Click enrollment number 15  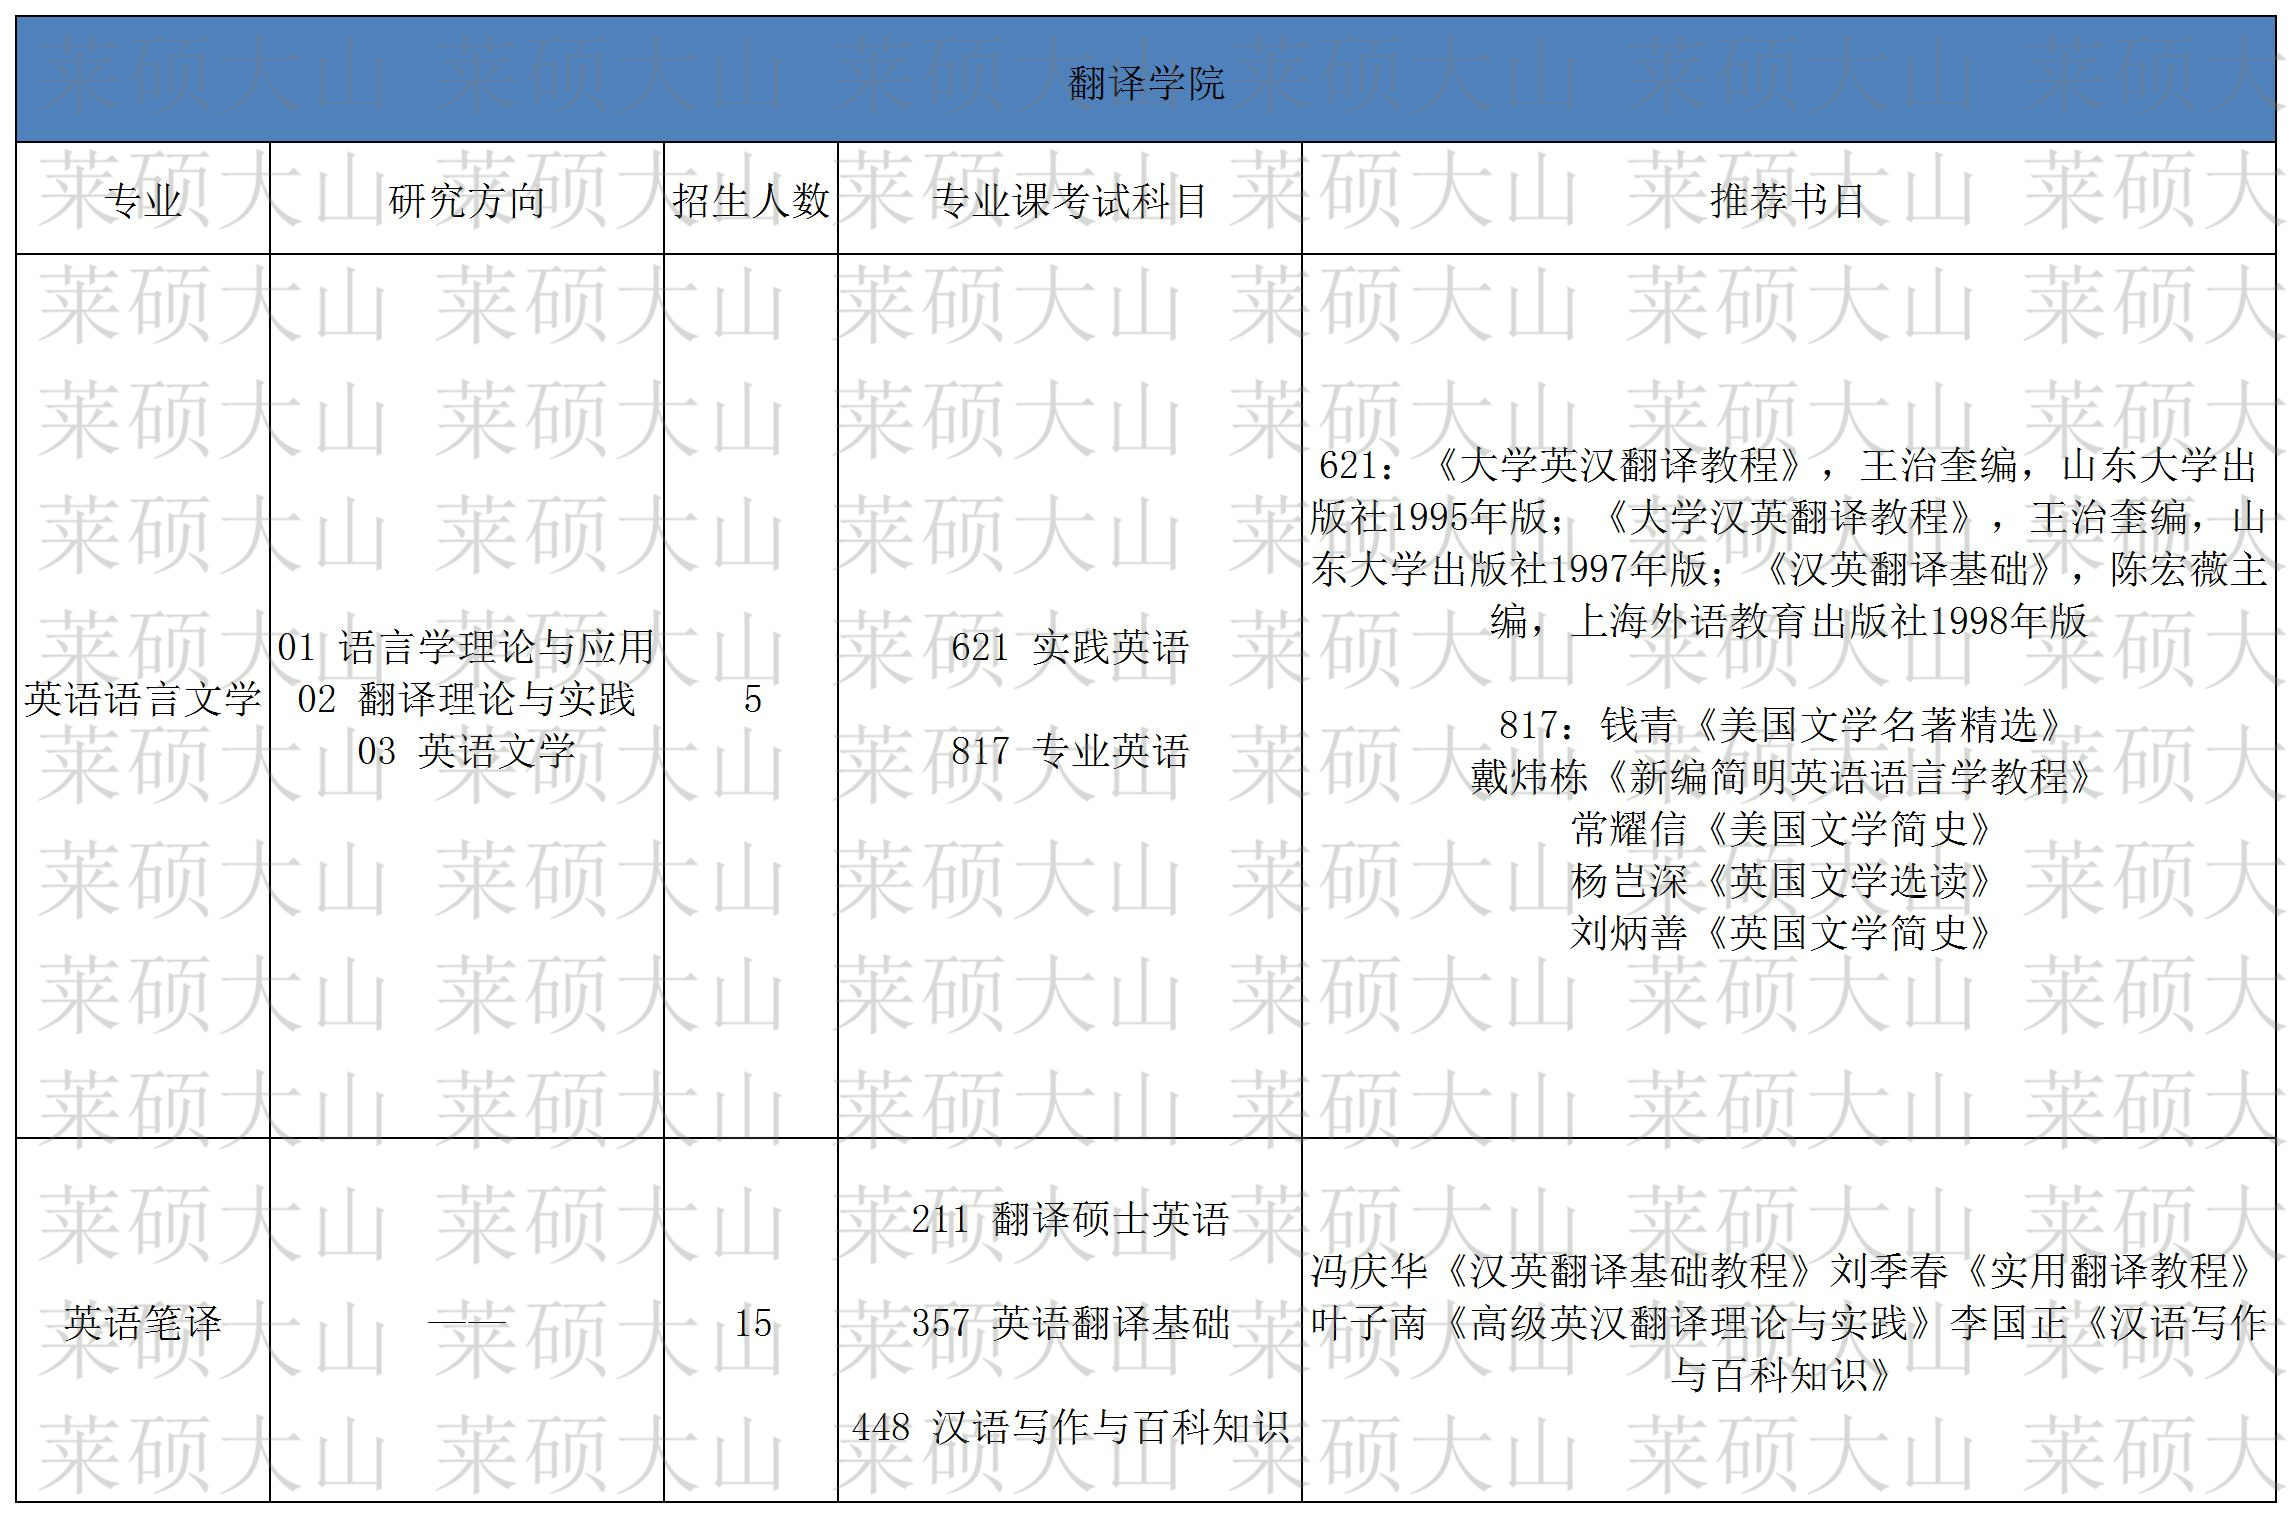752,1323
